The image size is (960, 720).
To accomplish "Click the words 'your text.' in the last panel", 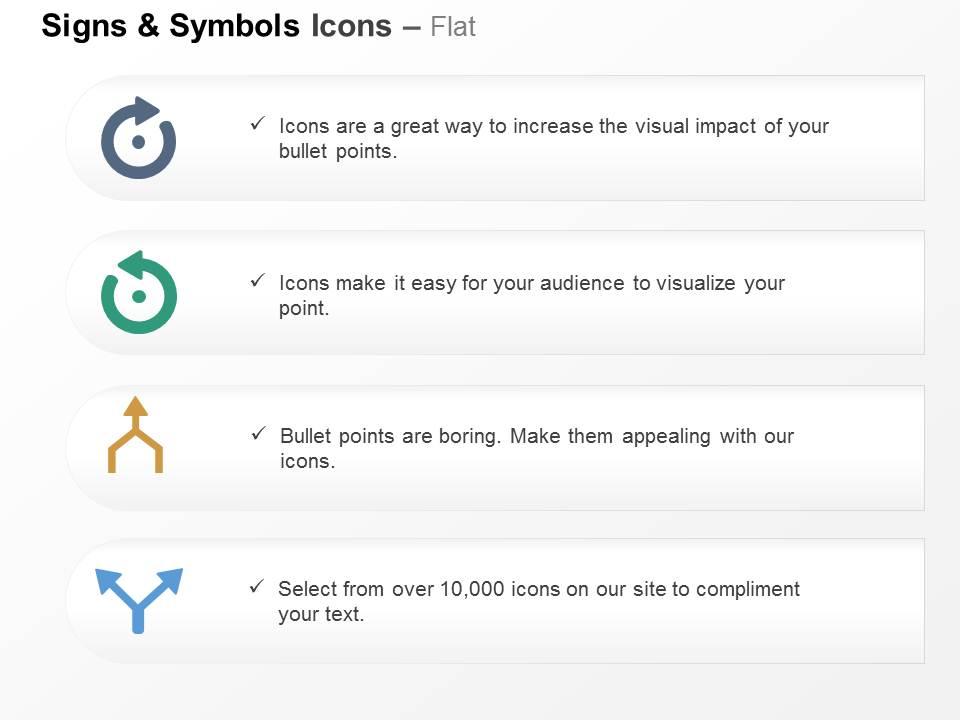I will [x=321, y=614].
